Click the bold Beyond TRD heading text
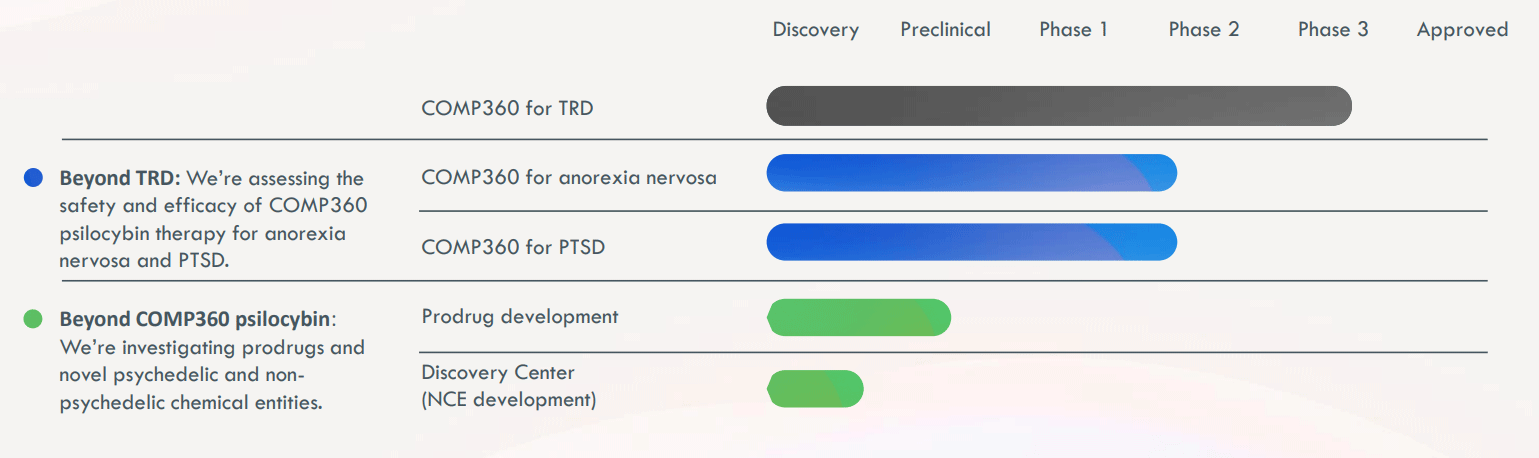The height and width of the screenshot is (458, 1539). (x=117, y=179)
